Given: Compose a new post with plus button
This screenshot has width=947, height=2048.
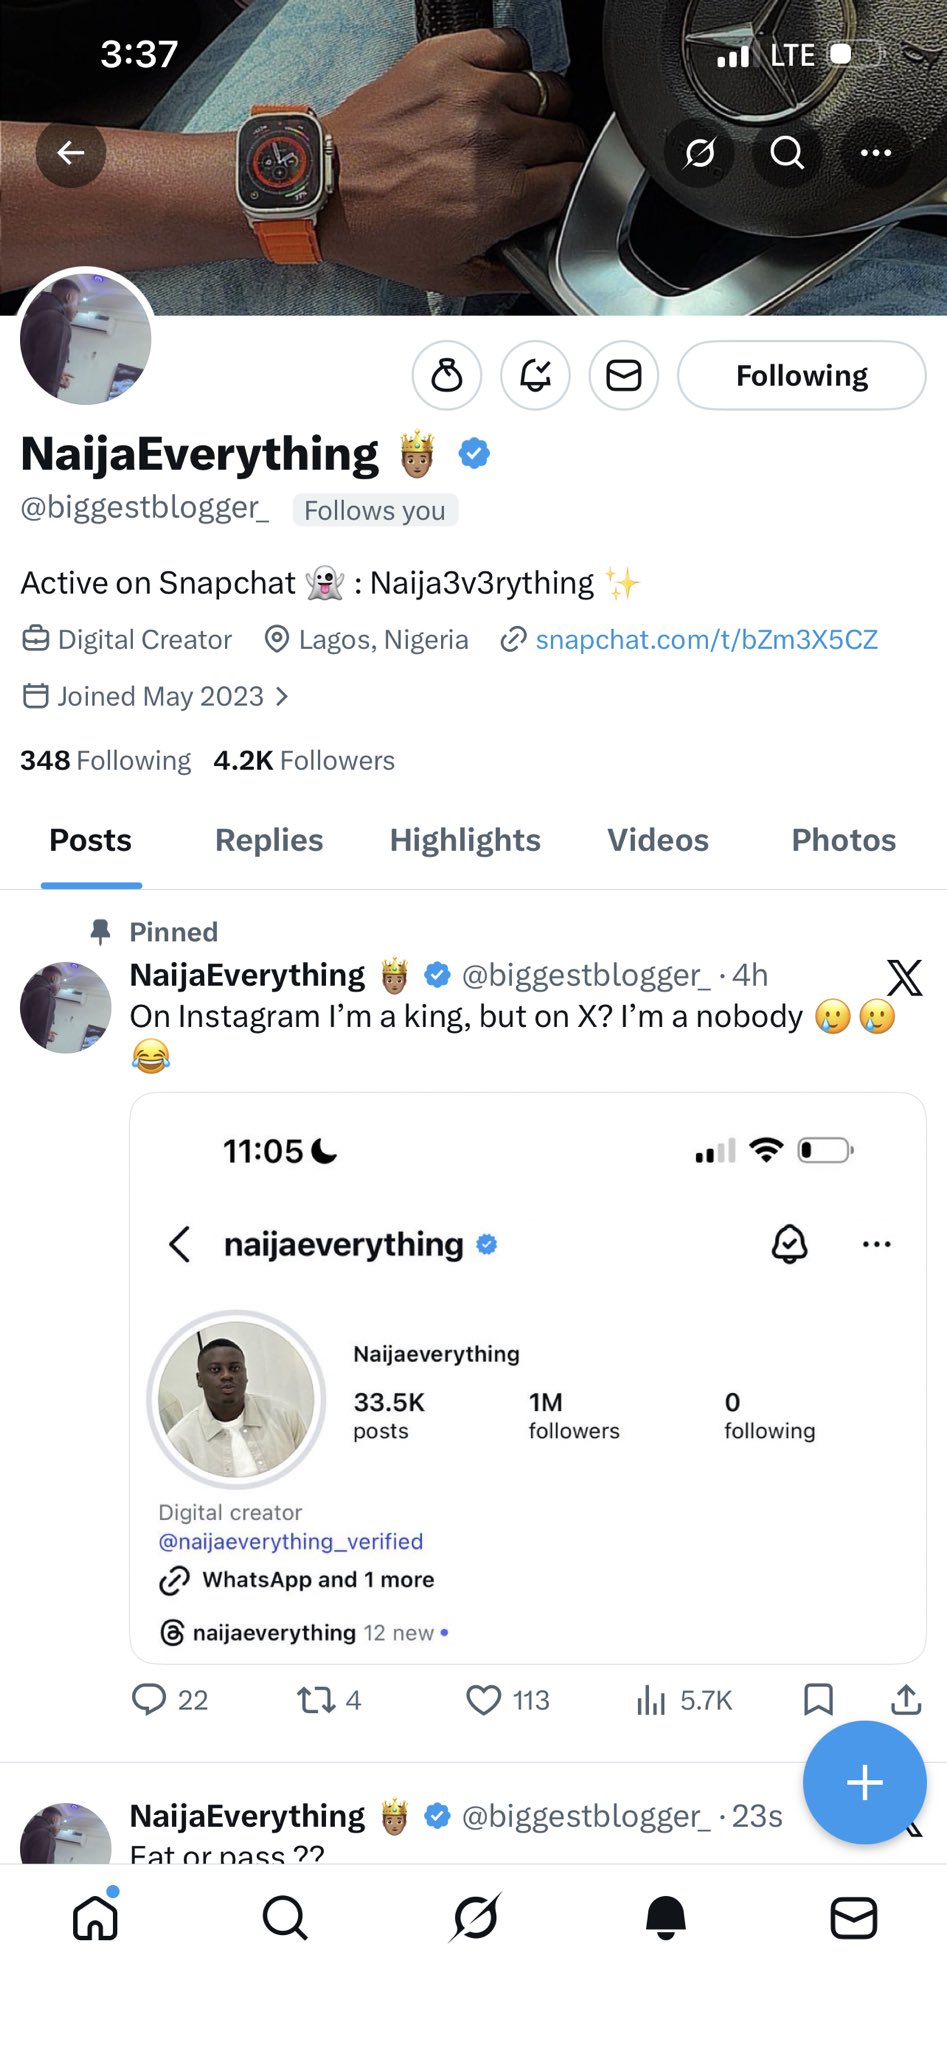Looking at the screenshot, I should (864, 1782).
